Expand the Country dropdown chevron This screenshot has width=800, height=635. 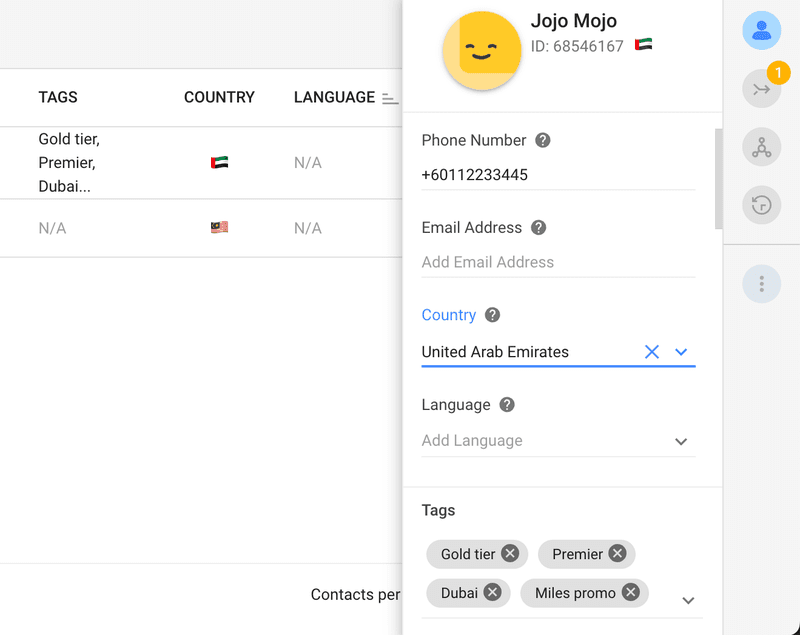681,352
